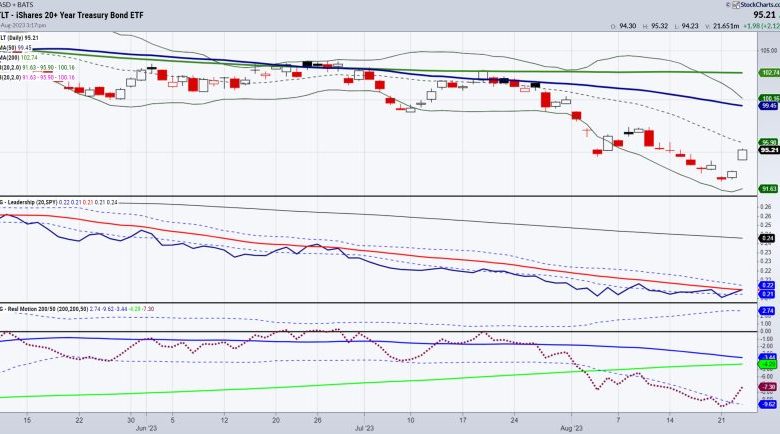Click the black 0.24 Leadership axis tag
The width and height of the screenshot is (780, 434).
pyautogui.click(x=768, y=238)
